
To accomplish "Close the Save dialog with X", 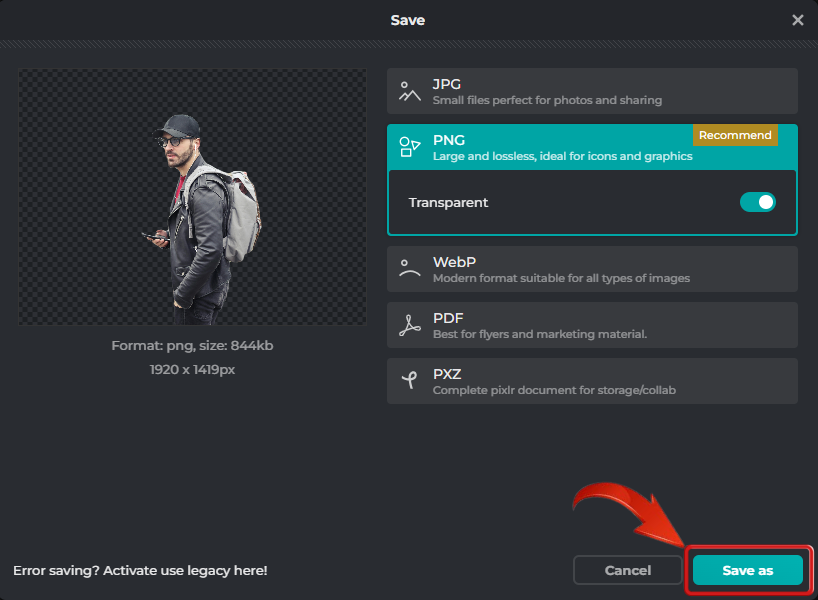I will click(x=797, y=20).
